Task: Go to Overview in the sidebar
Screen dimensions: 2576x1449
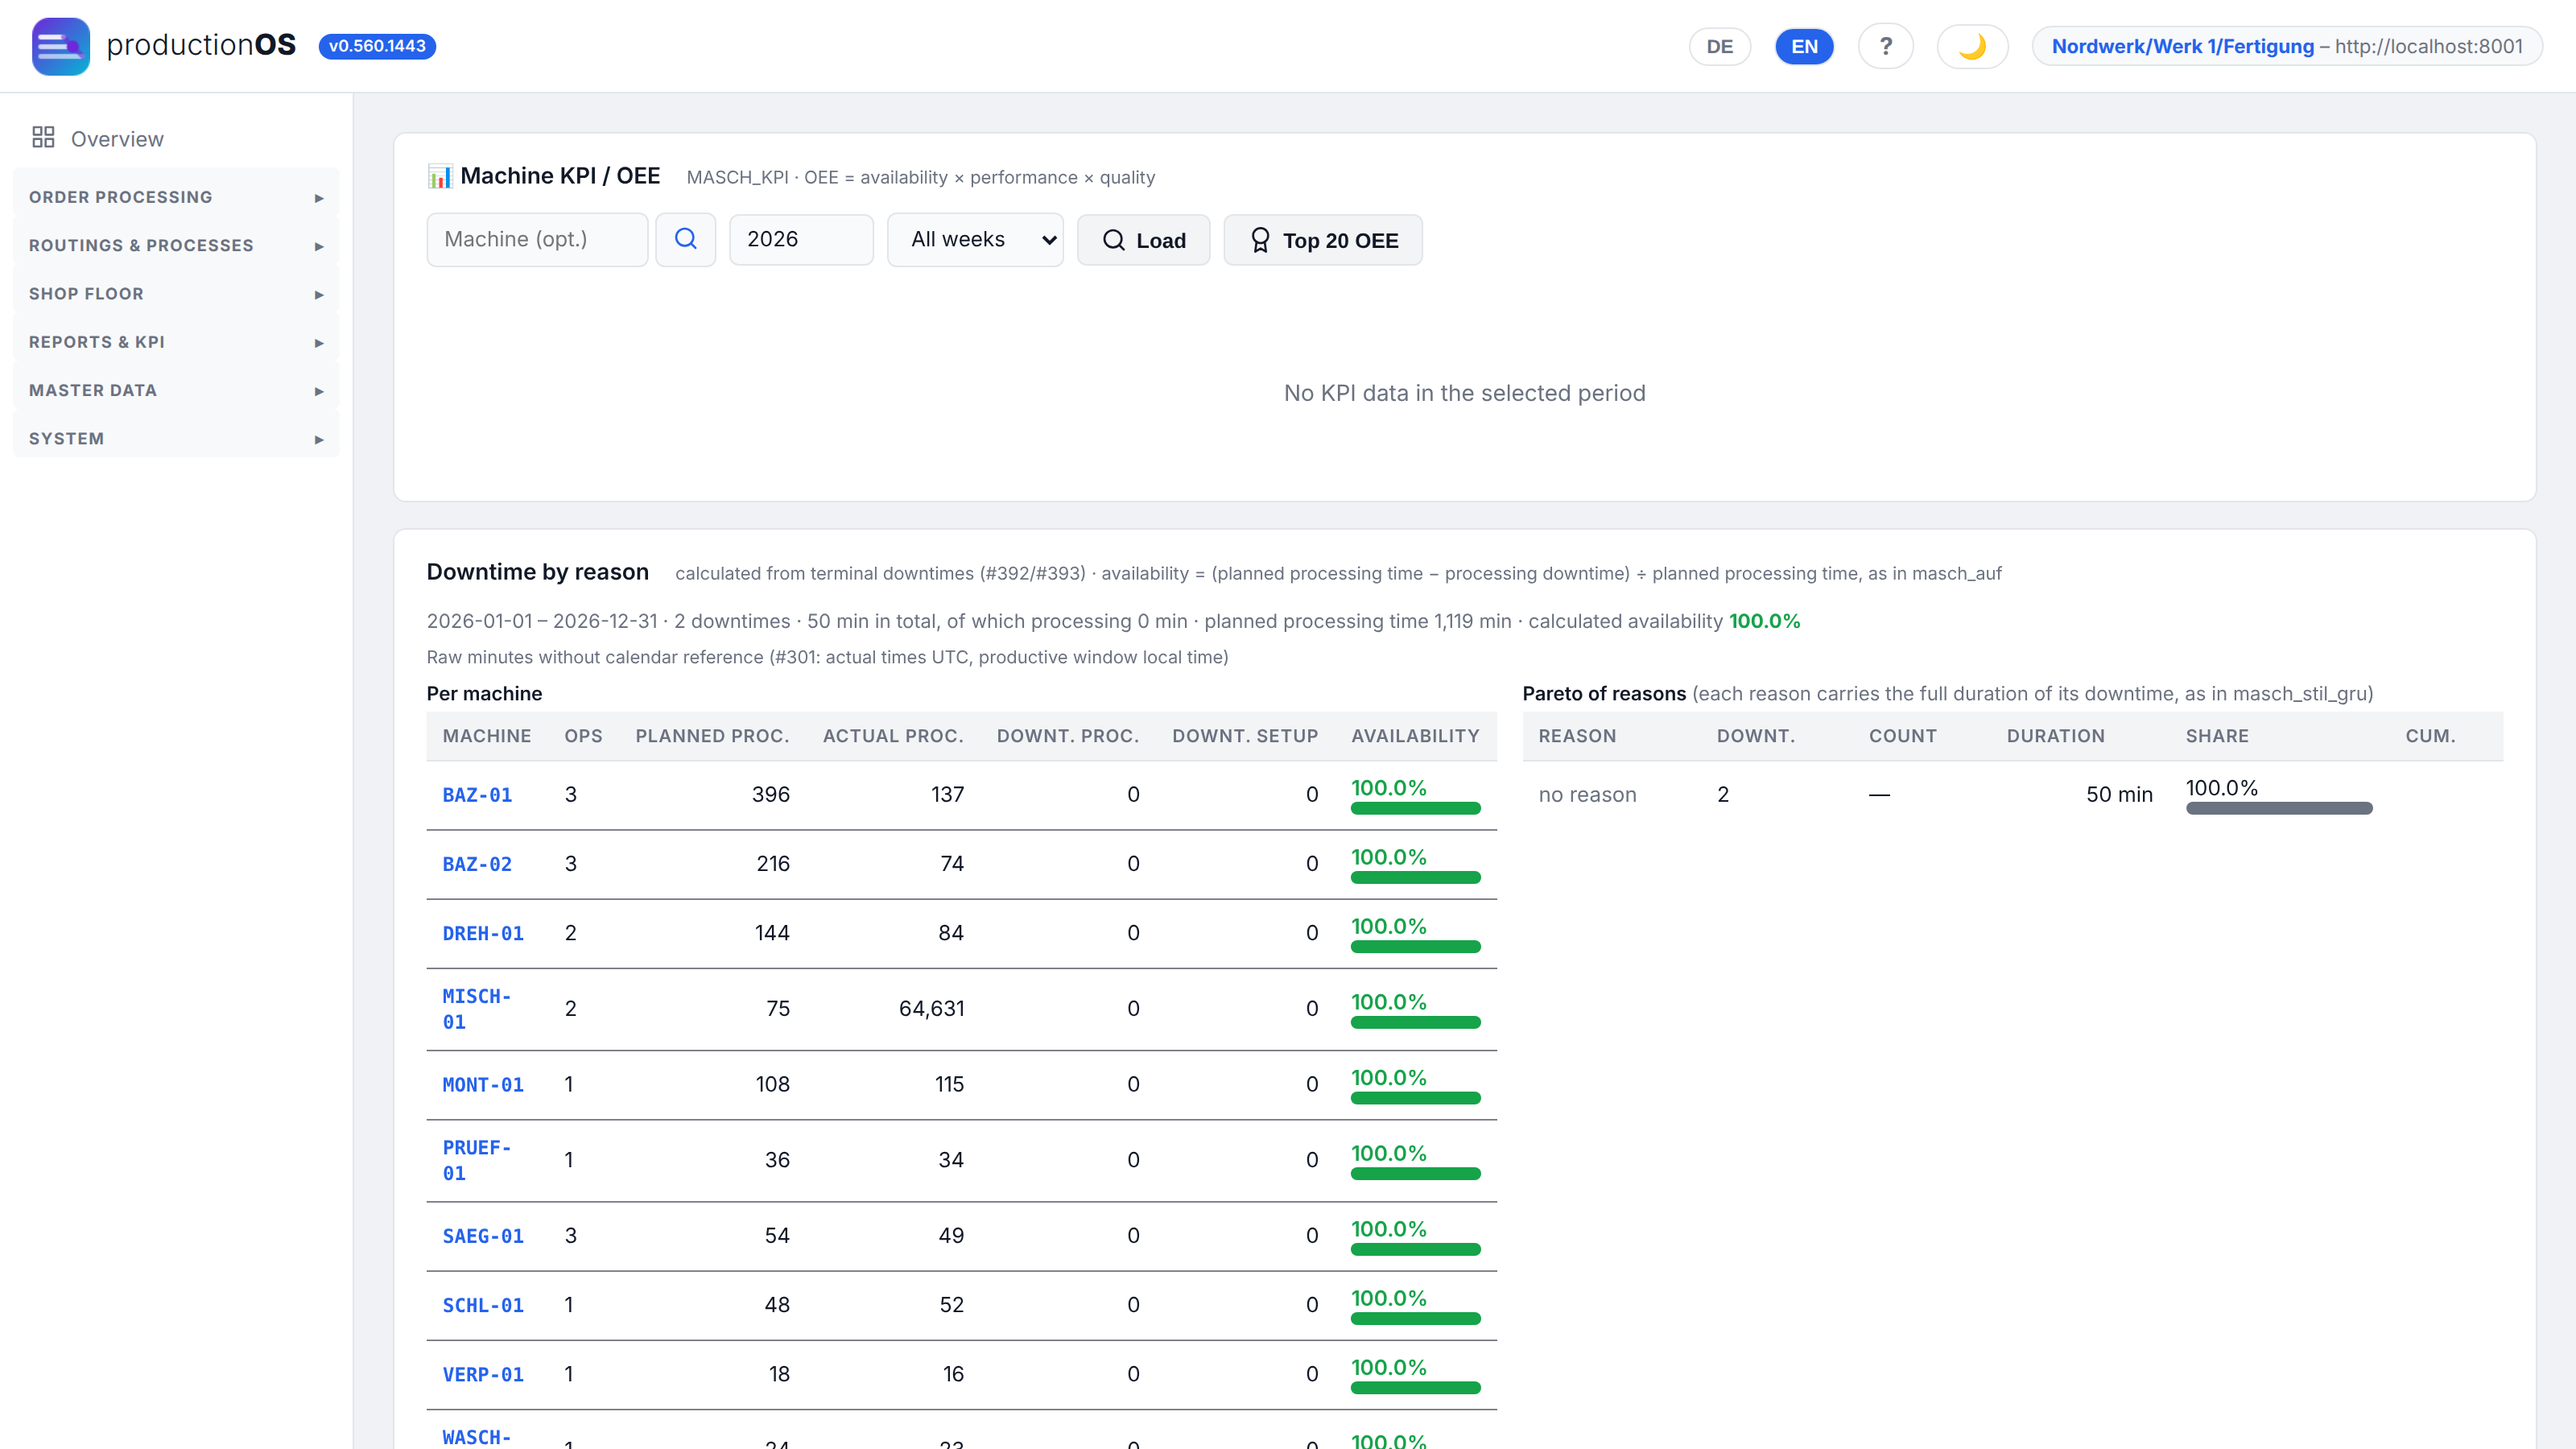Action: click(117, 139)
